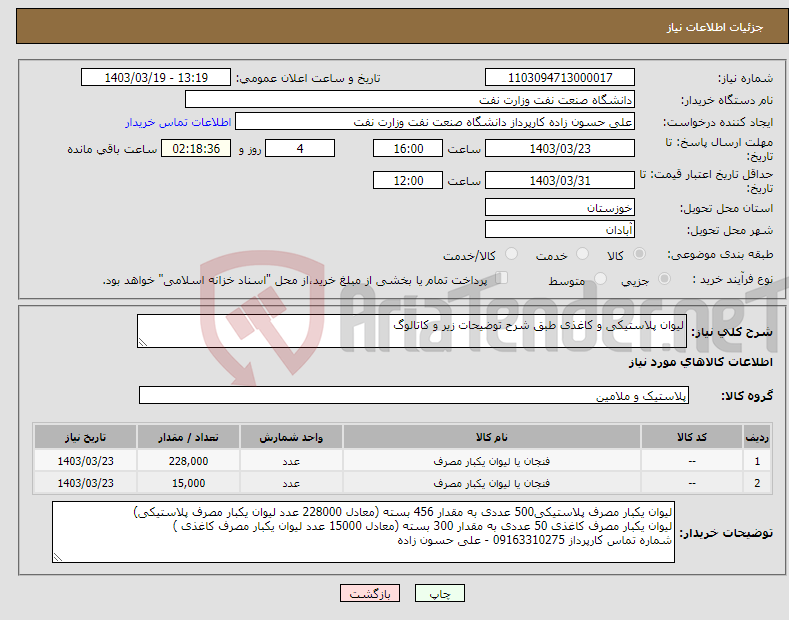Click the resize handle of description text area

click(143, 342)
